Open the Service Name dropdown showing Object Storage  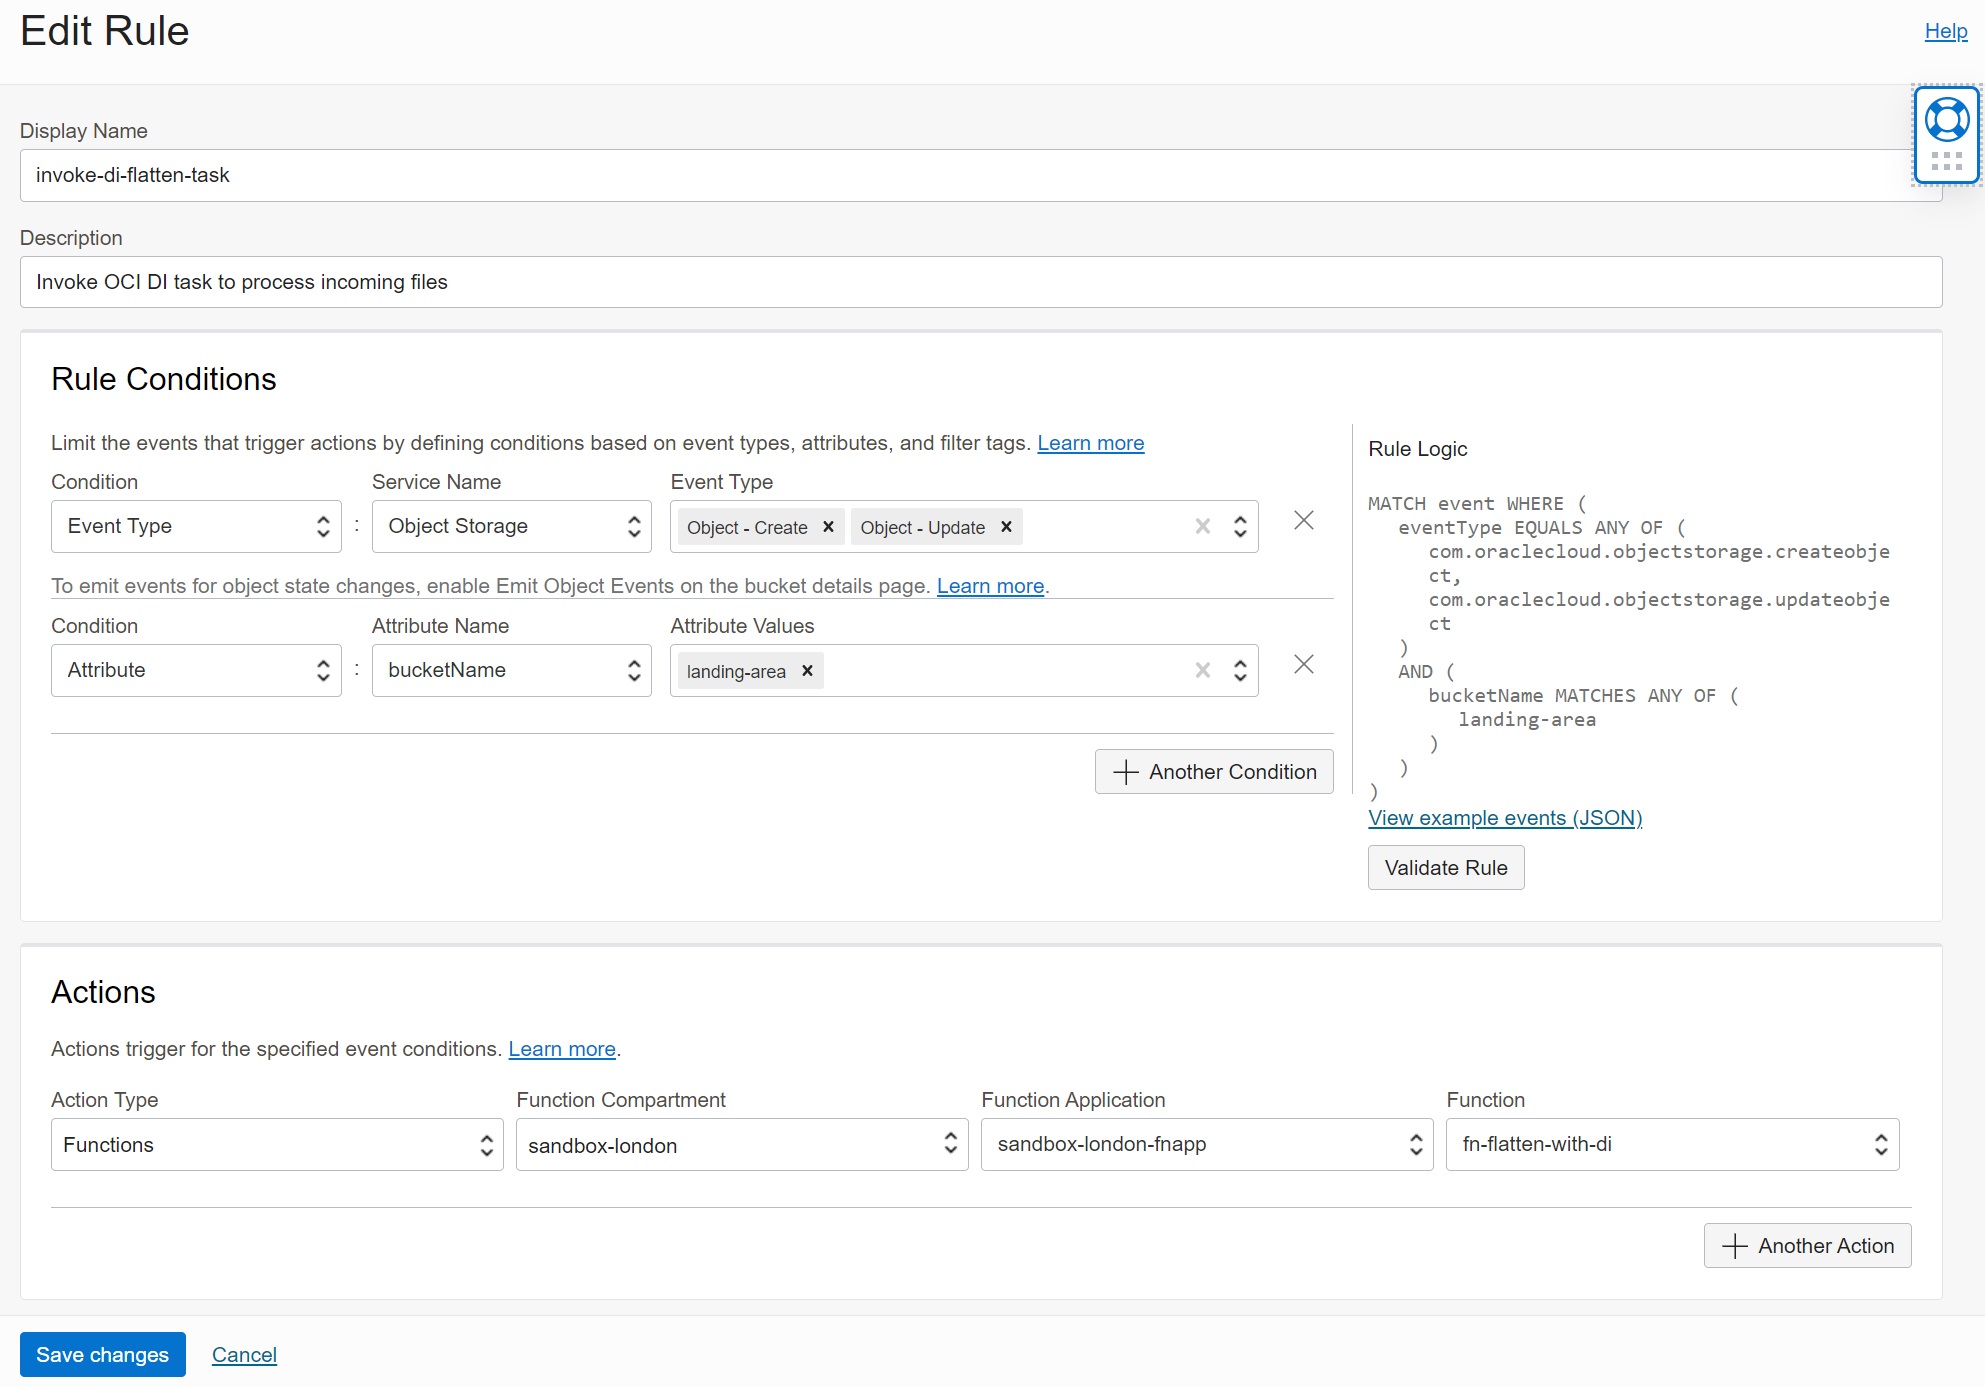coord(511,526)
